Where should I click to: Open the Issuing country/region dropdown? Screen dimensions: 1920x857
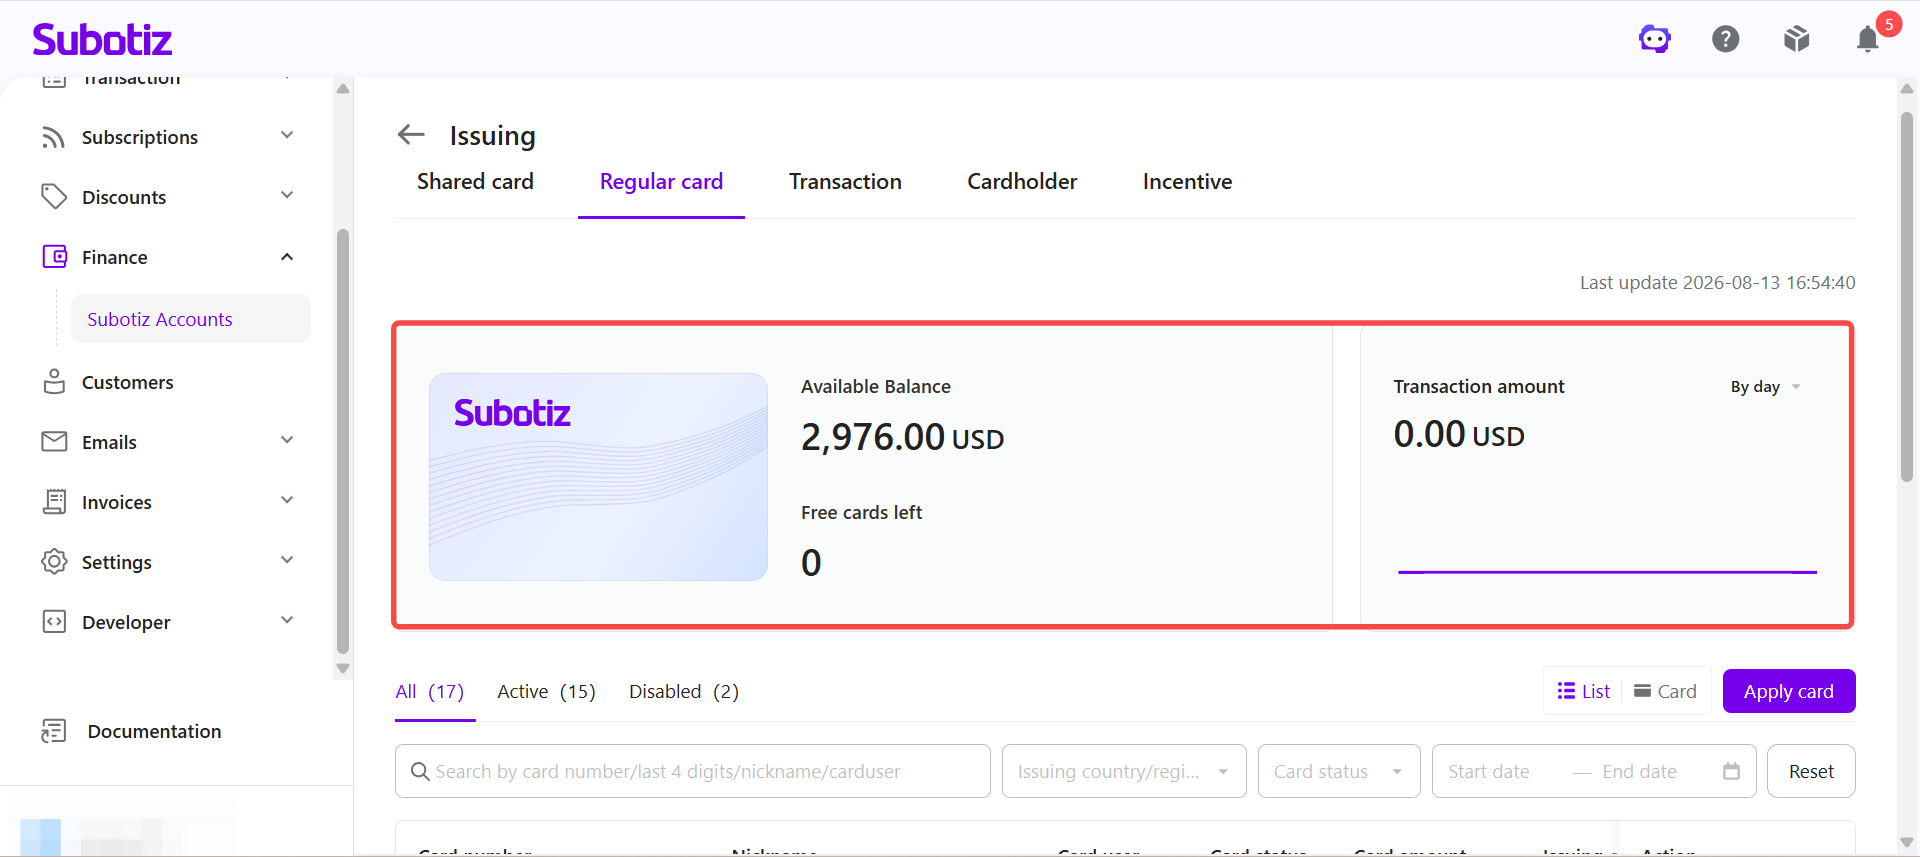(1124, 771)
